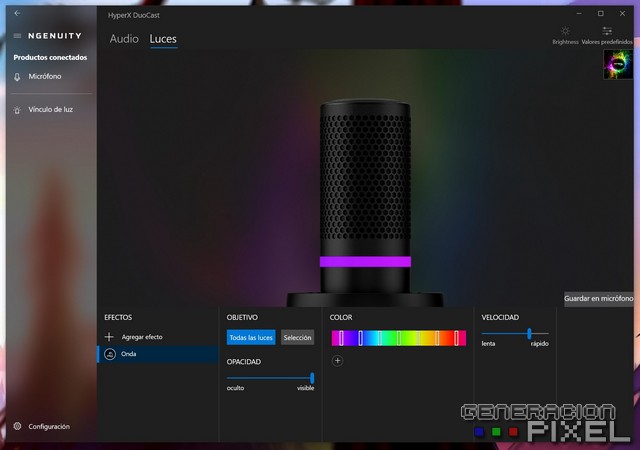Open Brightness settings
Screen dimensions: 640x450
point(565,35)
